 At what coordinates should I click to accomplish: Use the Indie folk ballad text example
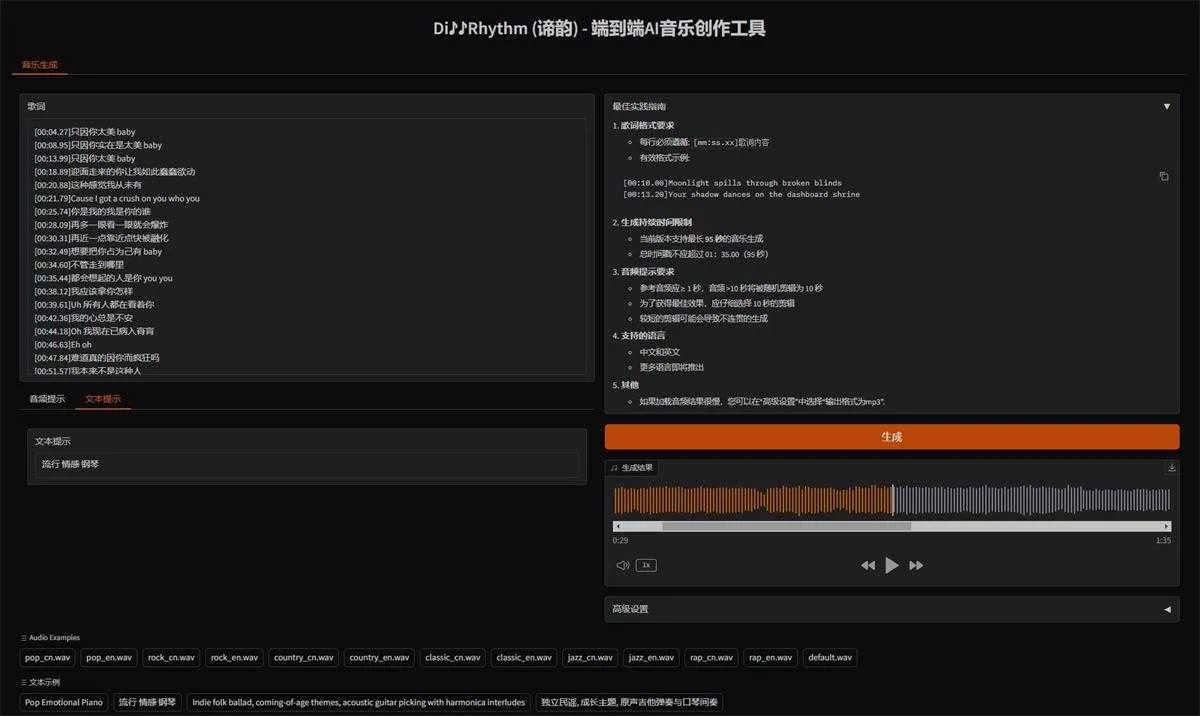[358, 702]
